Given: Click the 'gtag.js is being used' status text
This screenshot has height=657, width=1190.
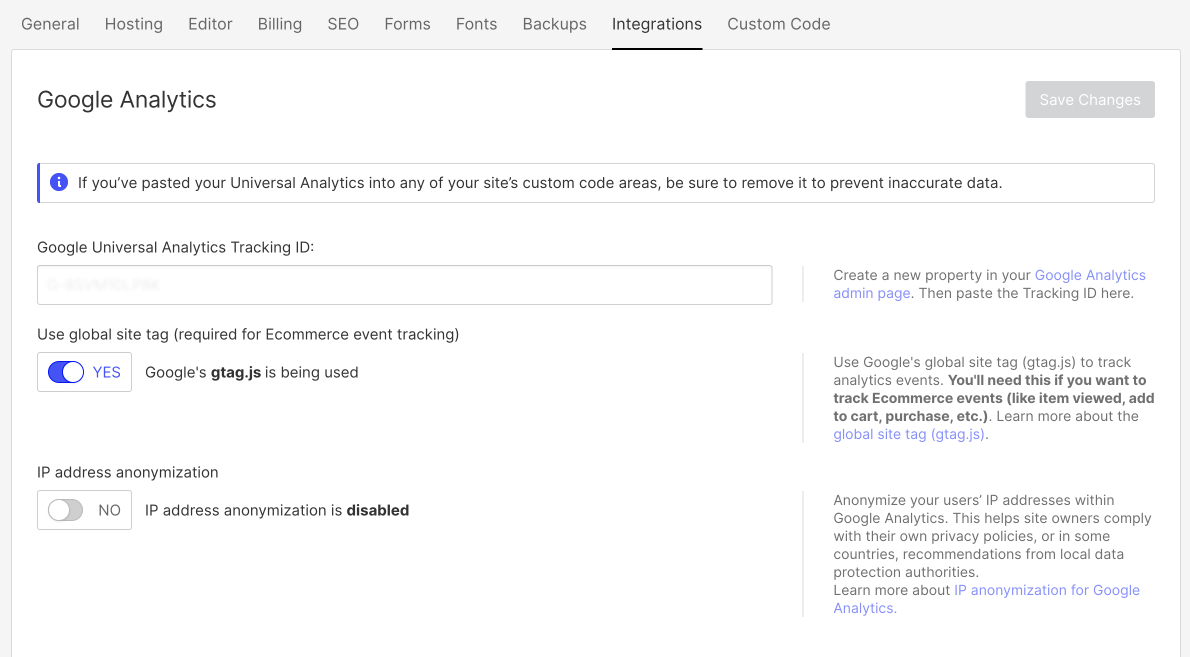Looking at the screenshot, I should point(251,373).
